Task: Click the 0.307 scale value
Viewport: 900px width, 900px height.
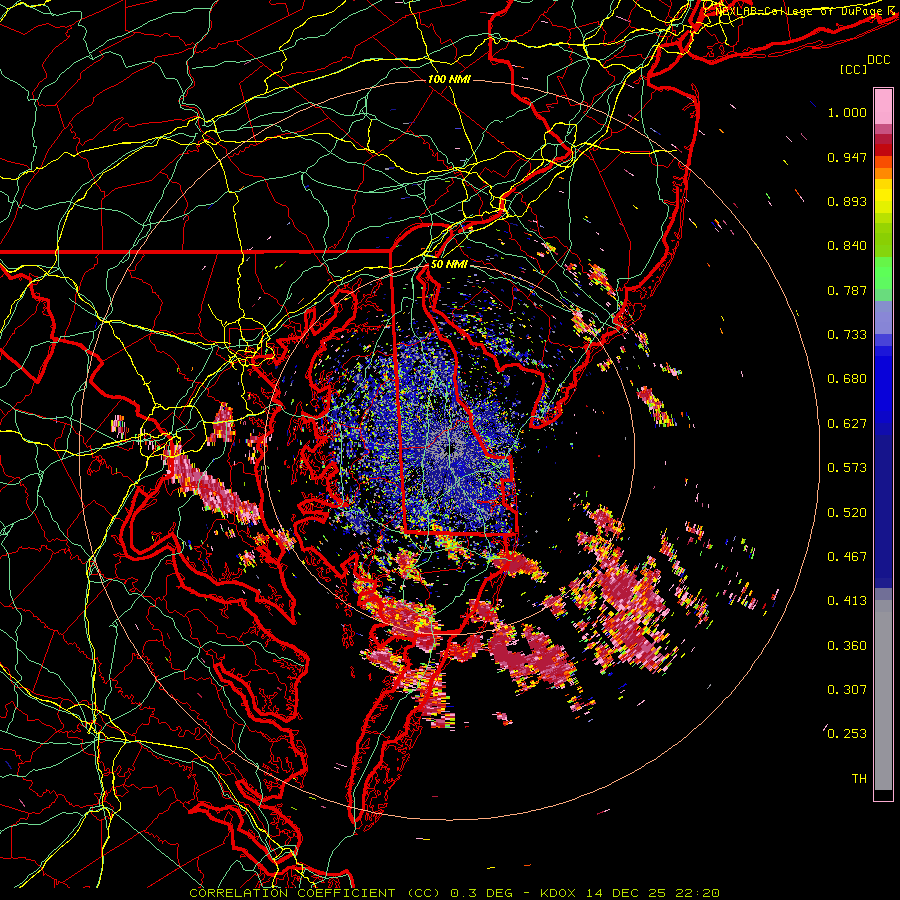Action: [847, 690]
